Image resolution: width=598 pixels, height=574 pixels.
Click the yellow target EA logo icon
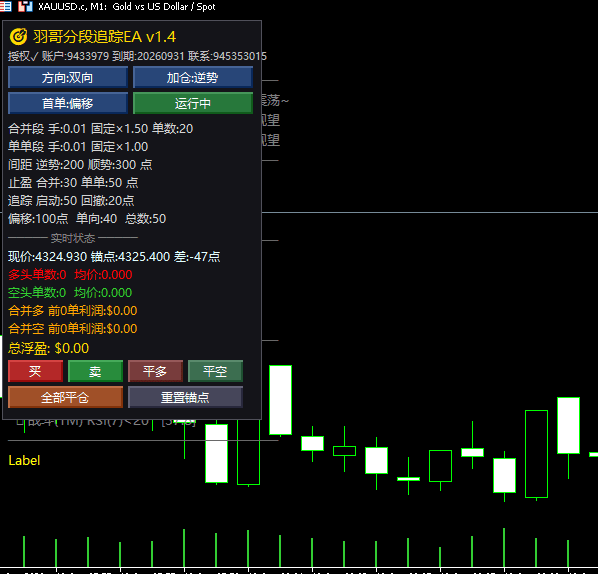(x=18, y=37)
